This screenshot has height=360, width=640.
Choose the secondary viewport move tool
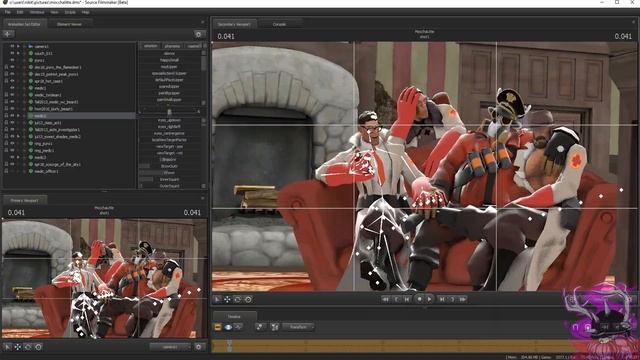(227, 299)
